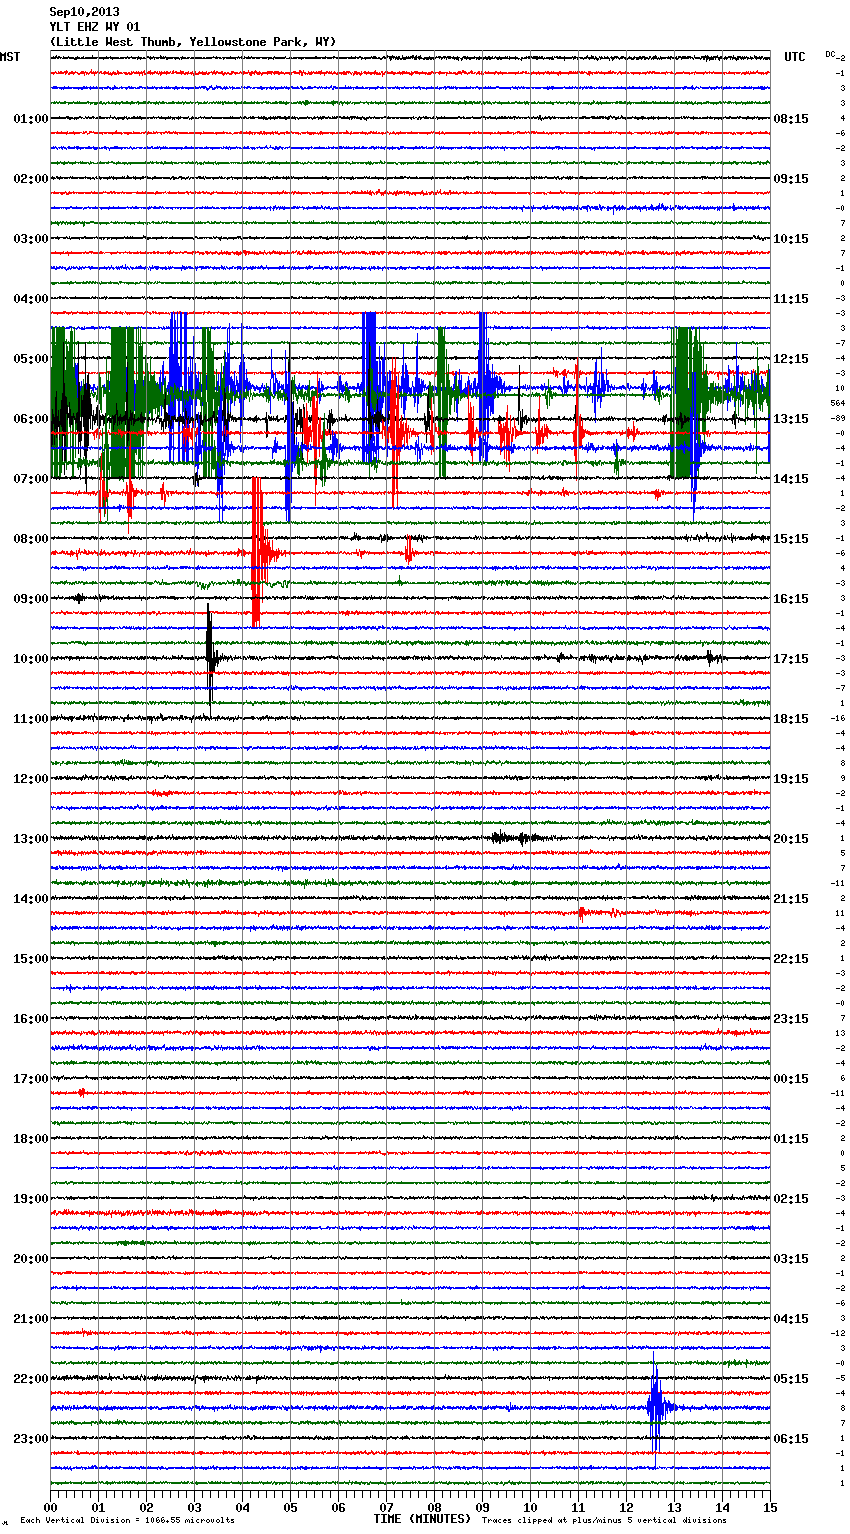Click the 04:15 UTC time label
Screen dimensions: 850x1534
point(791,1319)
